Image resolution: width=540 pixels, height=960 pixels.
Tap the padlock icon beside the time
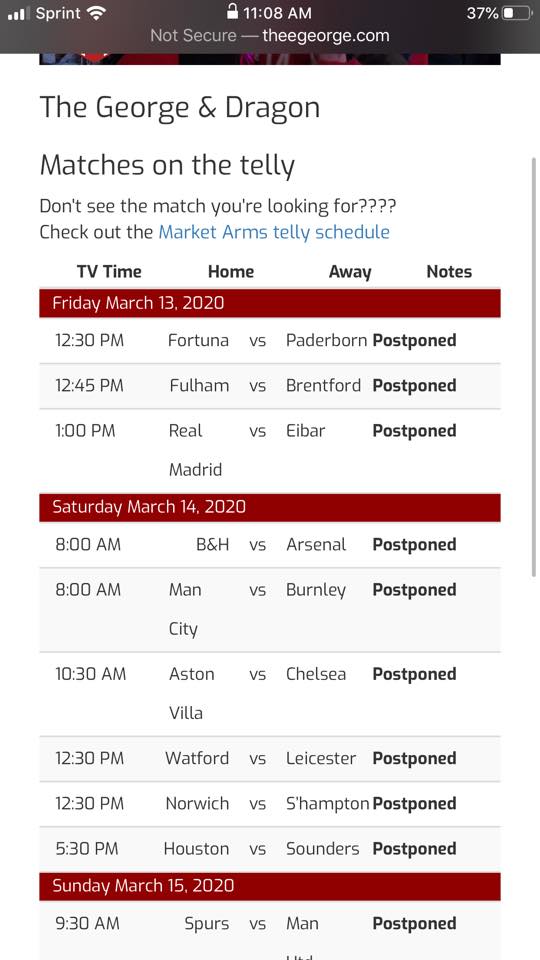click(232, 11)
